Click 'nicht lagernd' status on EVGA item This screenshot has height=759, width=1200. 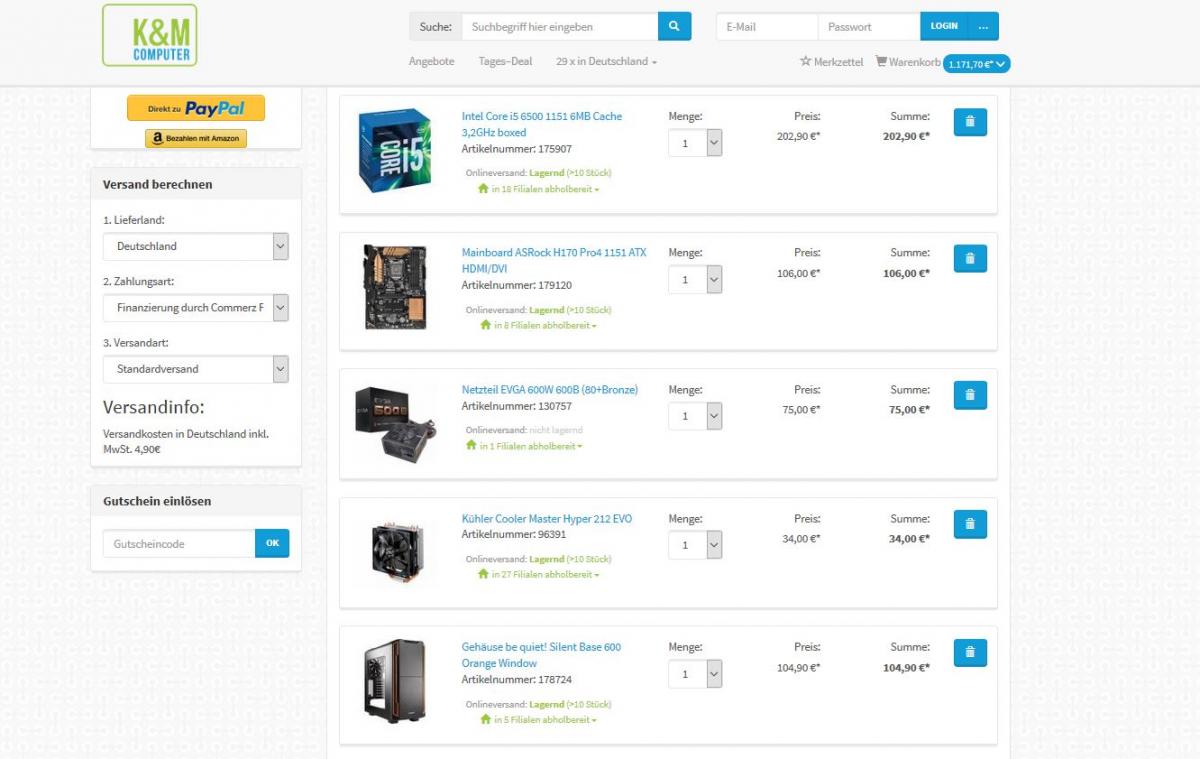tap(556, 430)
